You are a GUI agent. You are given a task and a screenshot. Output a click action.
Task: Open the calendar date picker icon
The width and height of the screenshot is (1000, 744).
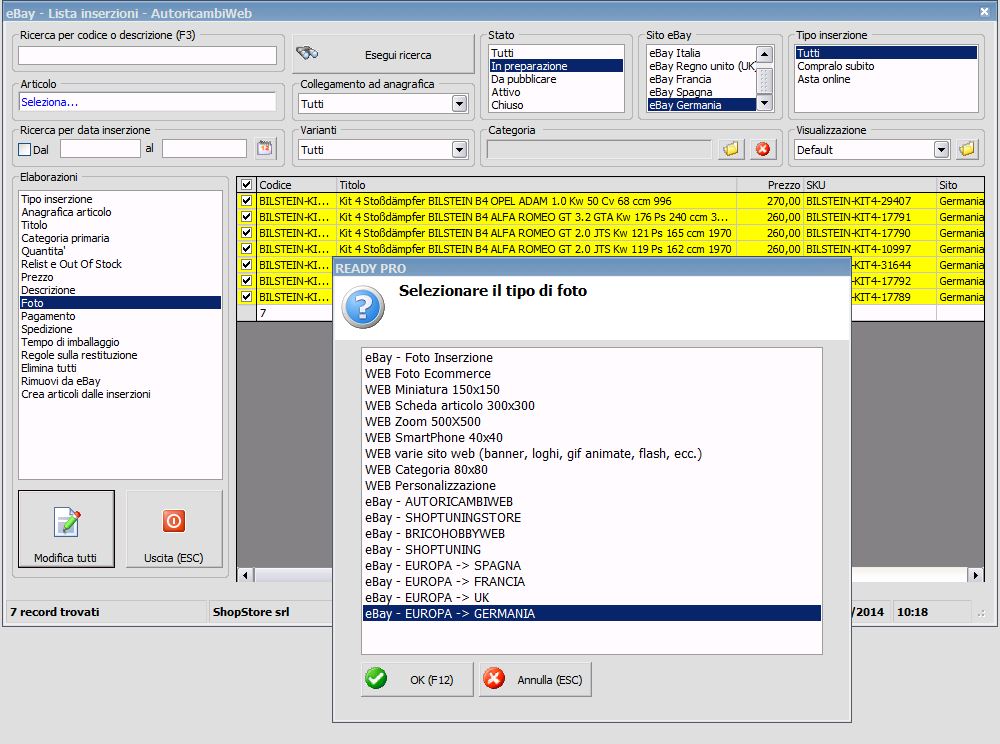[265, 149]
